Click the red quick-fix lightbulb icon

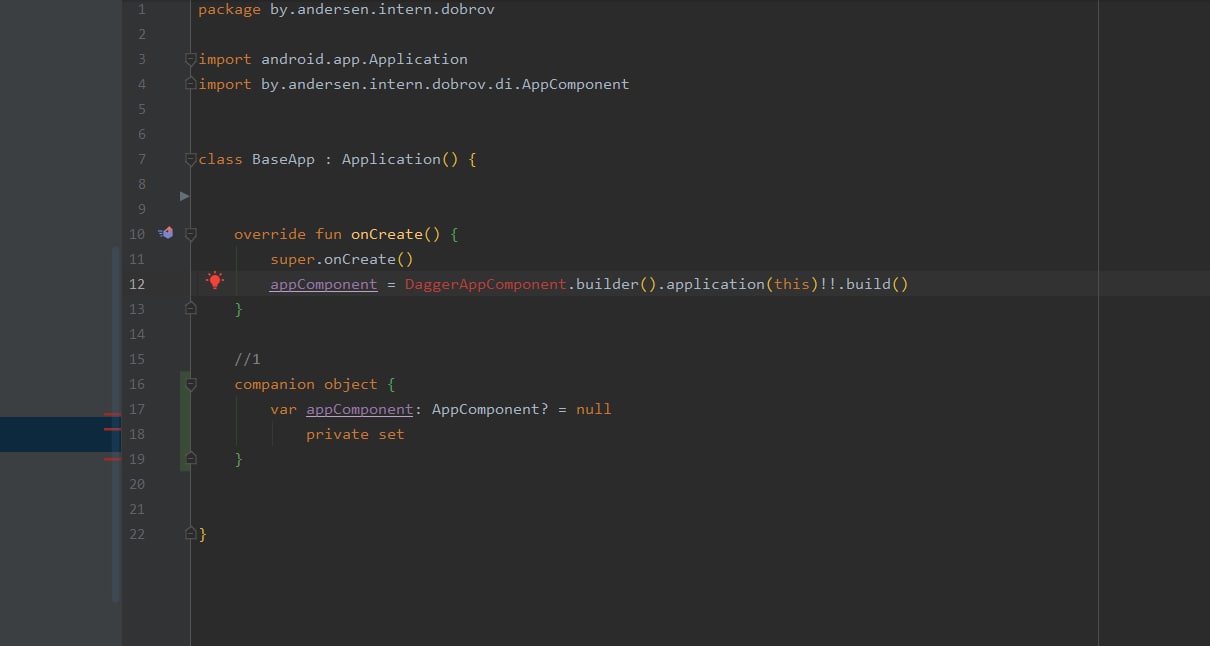[214, 281]
